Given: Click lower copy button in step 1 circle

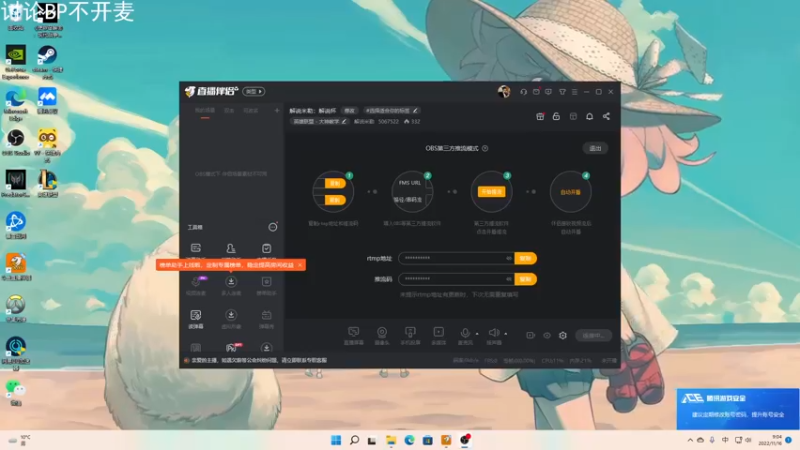Looking at the screenshot, I should pos(335,200).
